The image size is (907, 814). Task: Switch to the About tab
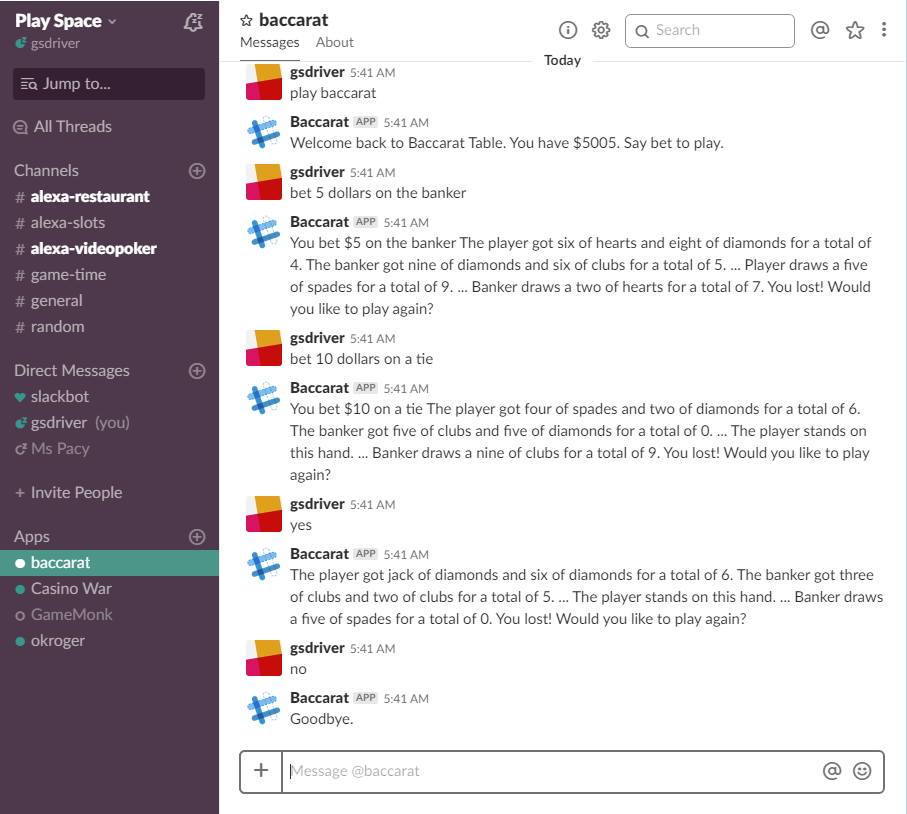[334, 43]
